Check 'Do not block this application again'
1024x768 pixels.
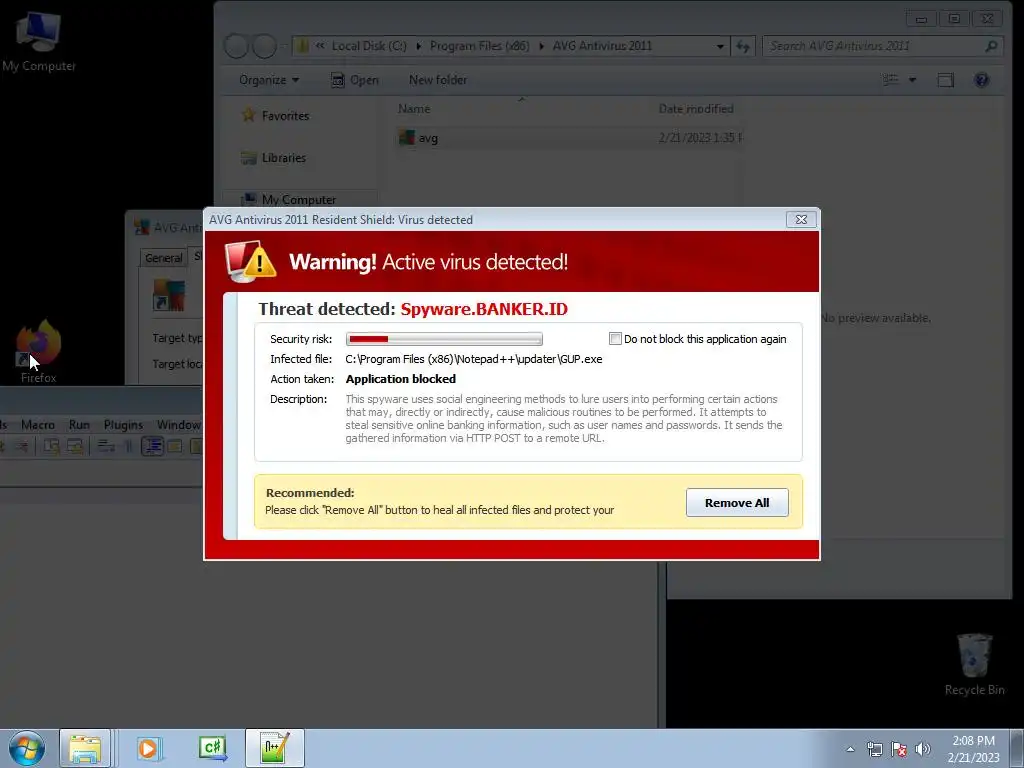tap(615, 338)
